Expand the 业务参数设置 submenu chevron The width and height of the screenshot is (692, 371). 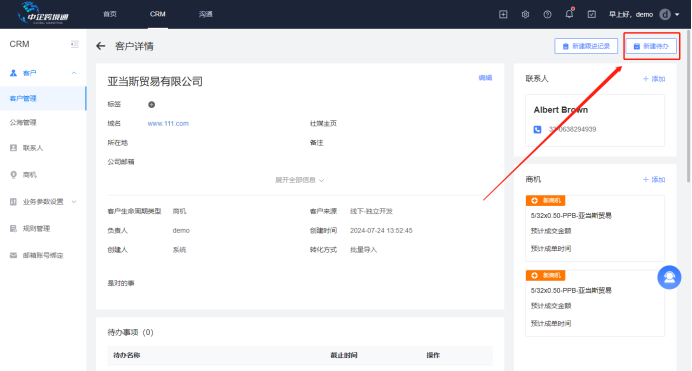[74, 202]
